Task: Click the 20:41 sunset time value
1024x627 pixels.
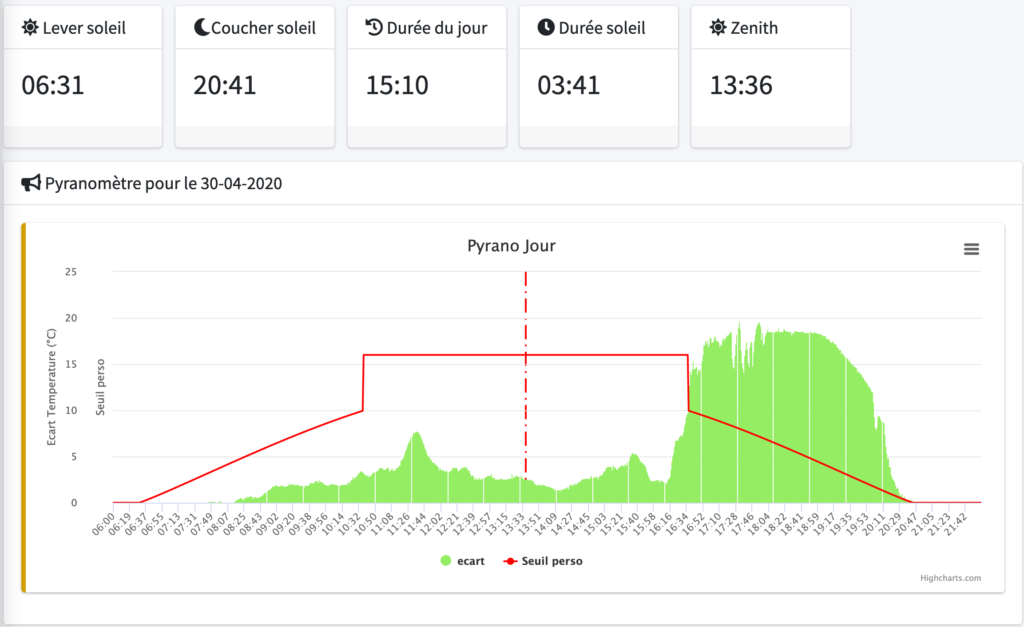Action: (224, 86)
